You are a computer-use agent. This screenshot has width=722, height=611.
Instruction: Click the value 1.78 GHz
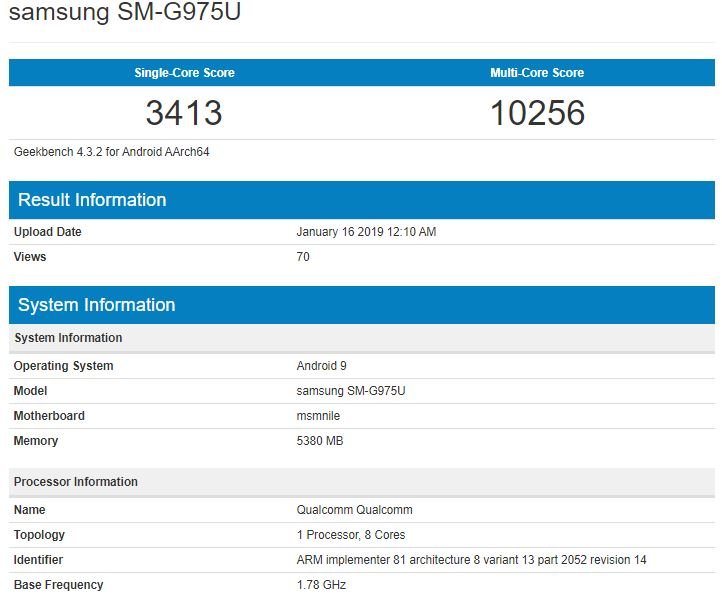click(x=321, y=585)
